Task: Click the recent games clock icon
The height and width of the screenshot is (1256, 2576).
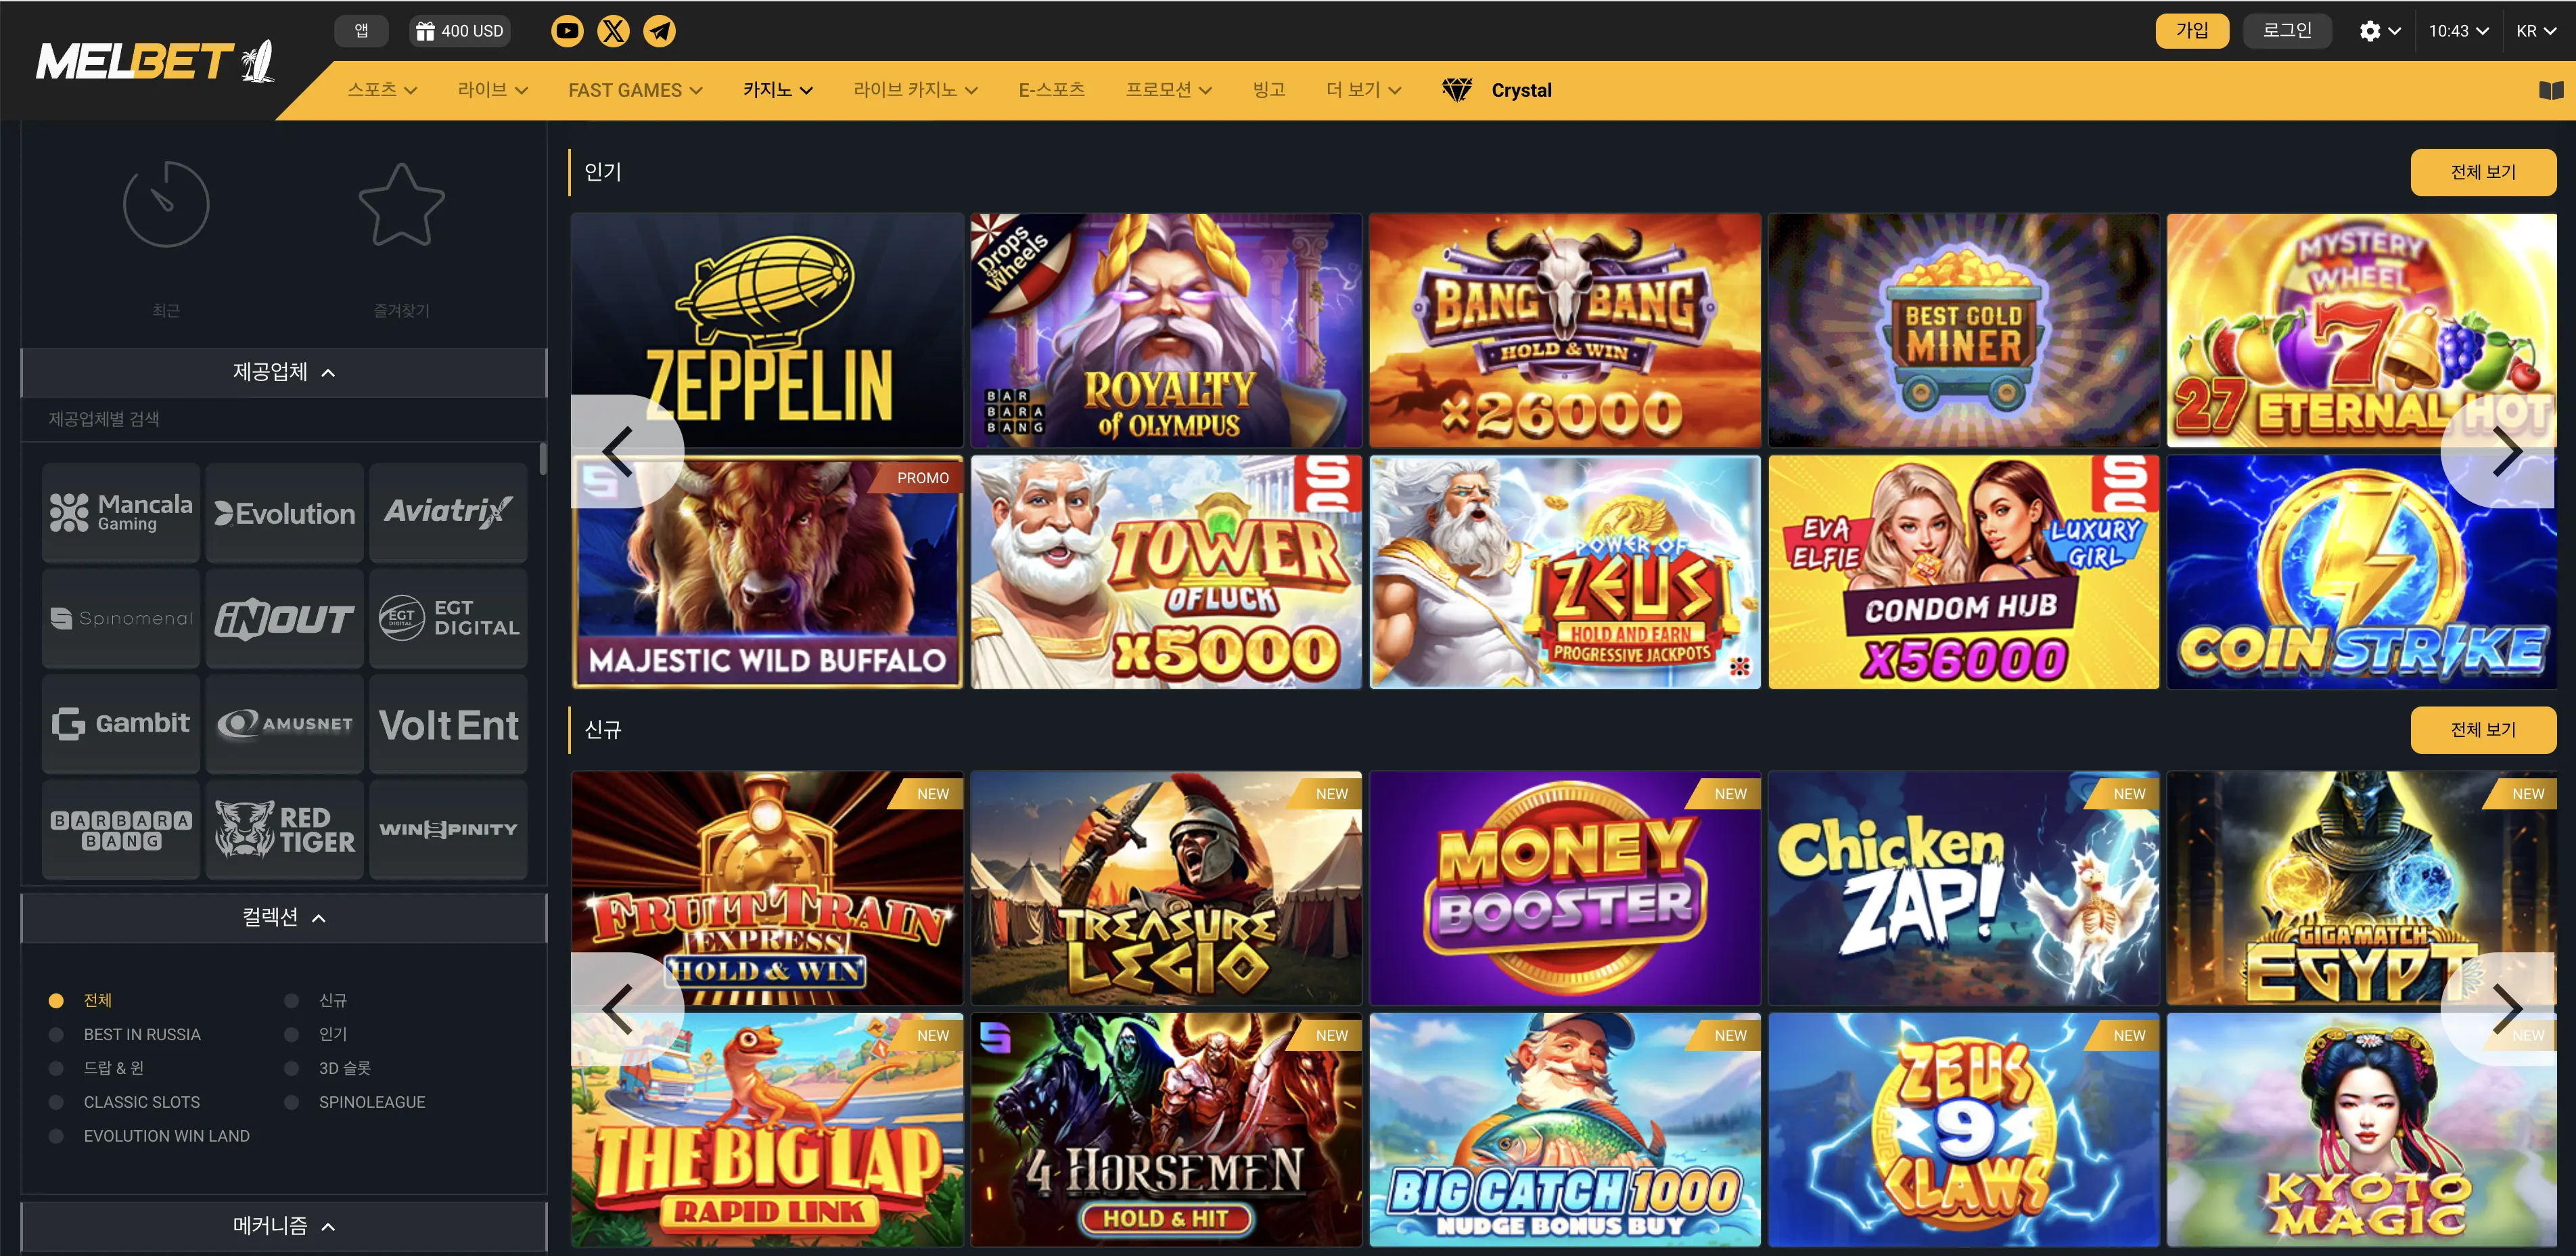Action: tap(166, 204)
